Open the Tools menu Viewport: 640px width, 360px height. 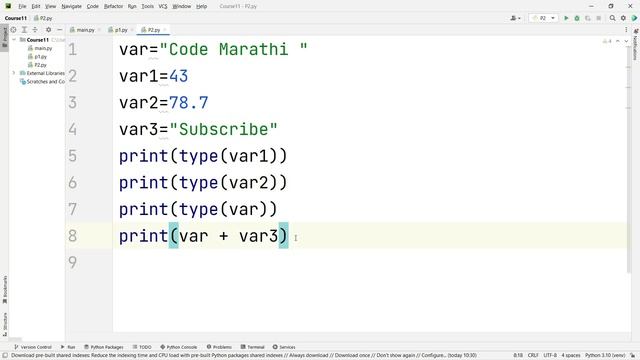(147, 7)
